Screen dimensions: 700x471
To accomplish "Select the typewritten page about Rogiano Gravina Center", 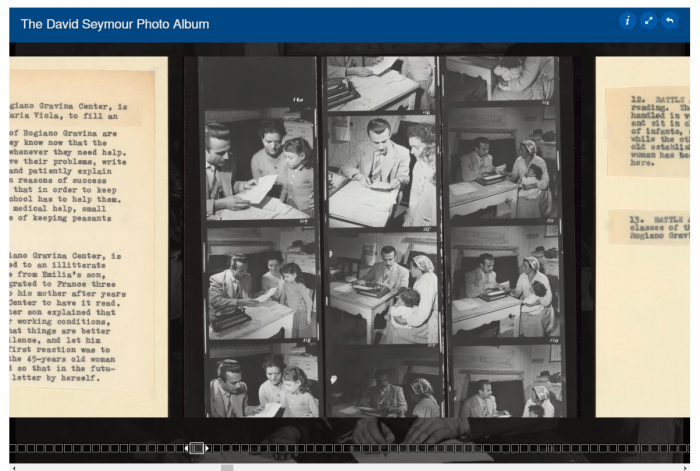I will pos(88,237).
